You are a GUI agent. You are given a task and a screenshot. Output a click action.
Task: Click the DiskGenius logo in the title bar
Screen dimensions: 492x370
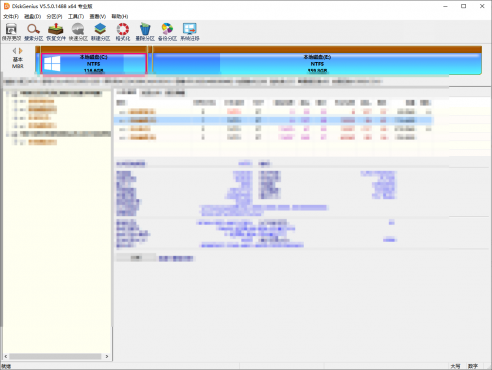point(6,6)
